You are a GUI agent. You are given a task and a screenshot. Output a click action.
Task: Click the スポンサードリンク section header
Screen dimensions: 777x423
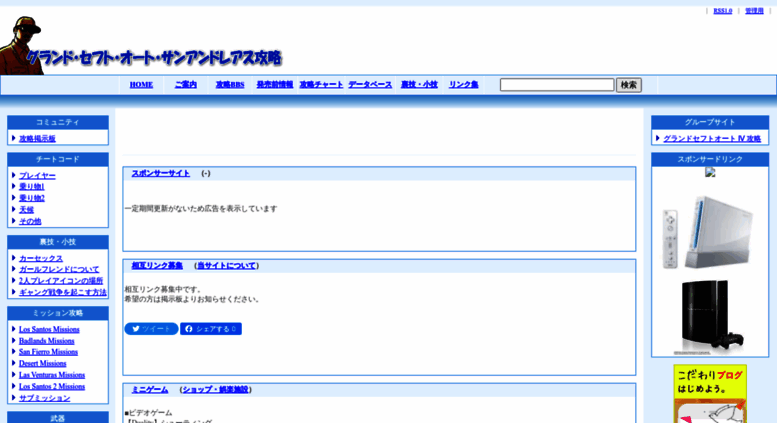coord(710,159)
